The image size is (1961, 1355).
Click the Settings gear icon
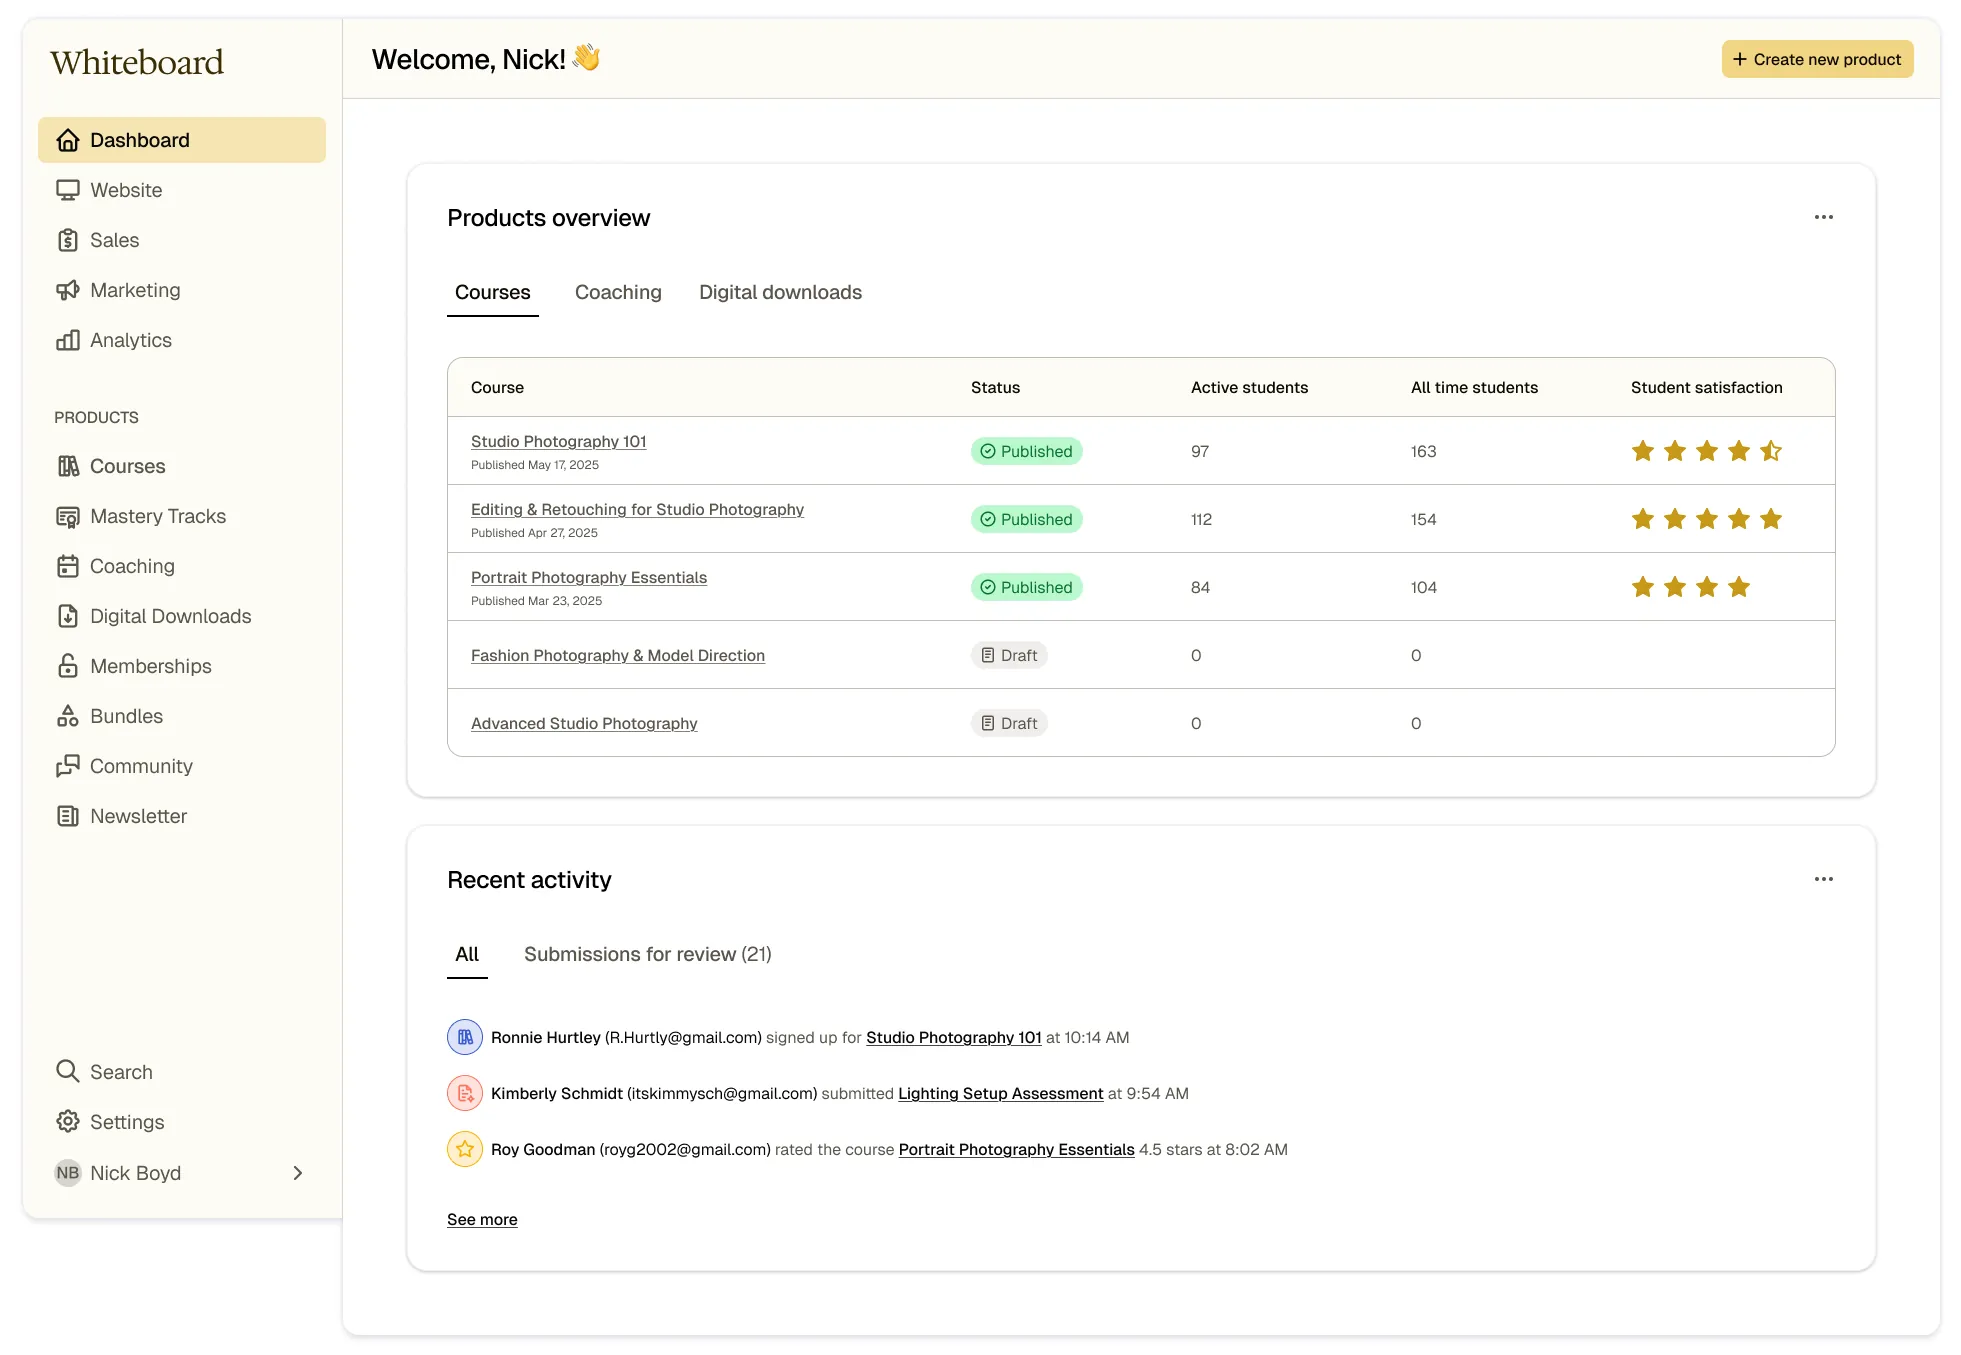[67, 1122]
